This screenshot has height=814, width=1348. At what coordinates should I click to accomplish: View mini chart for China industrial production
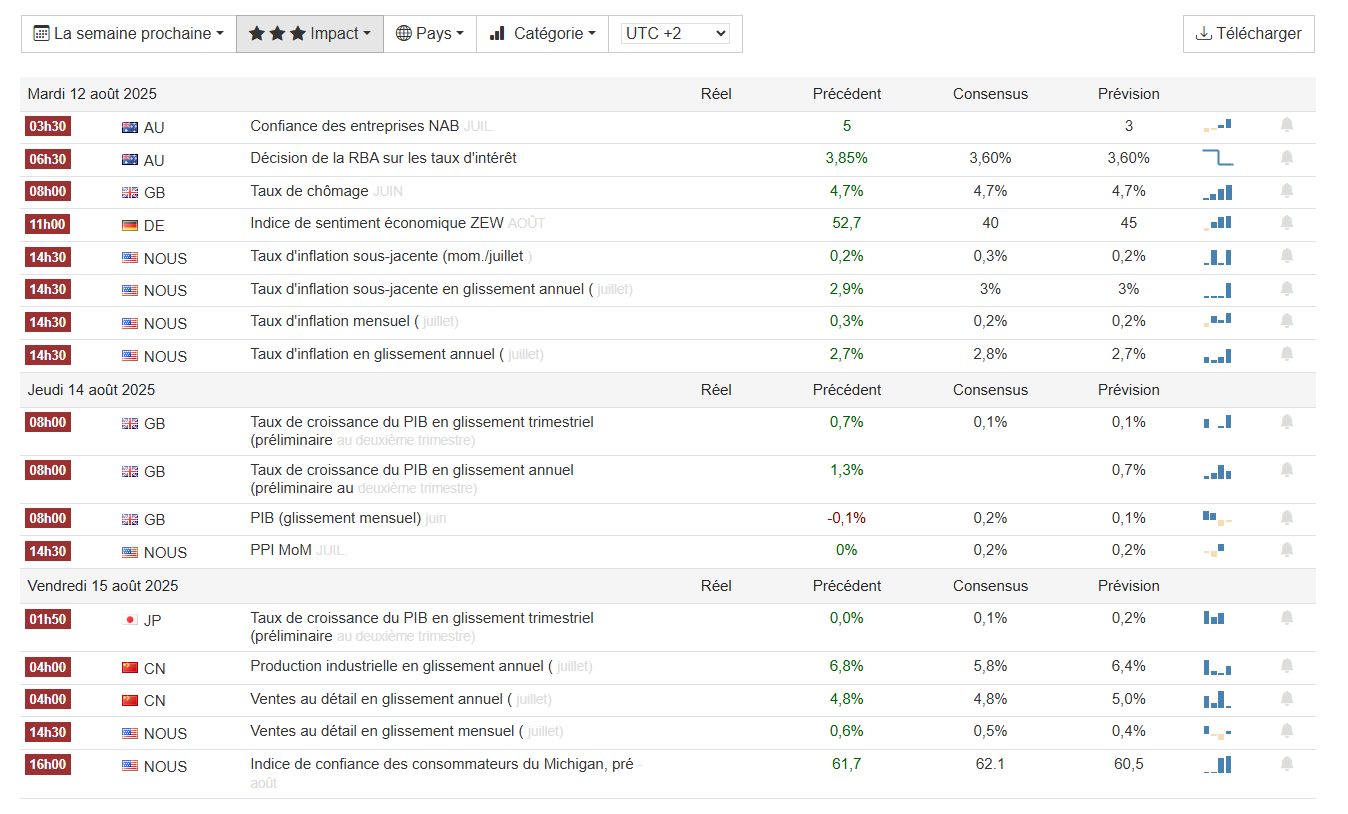(1217, 667)
